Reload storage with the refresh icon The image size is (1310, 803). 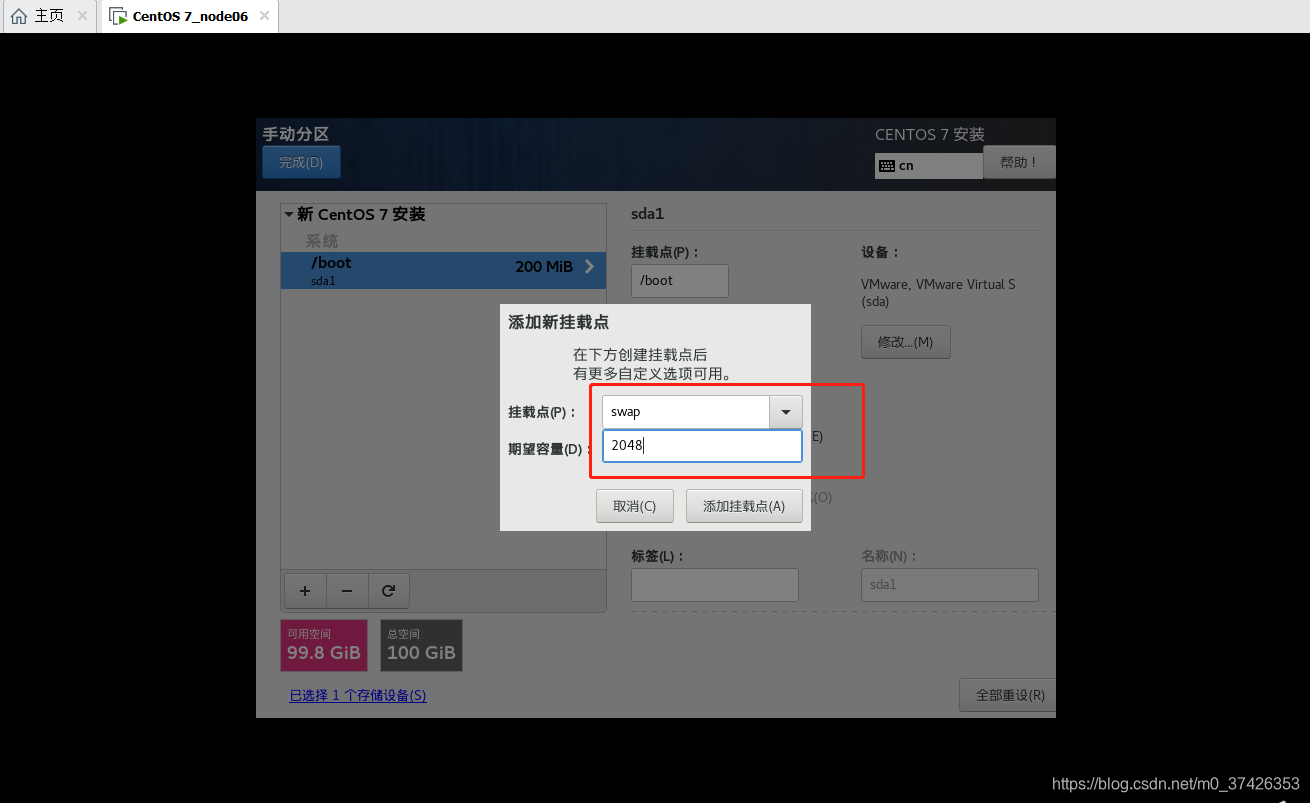coord(388,591)
